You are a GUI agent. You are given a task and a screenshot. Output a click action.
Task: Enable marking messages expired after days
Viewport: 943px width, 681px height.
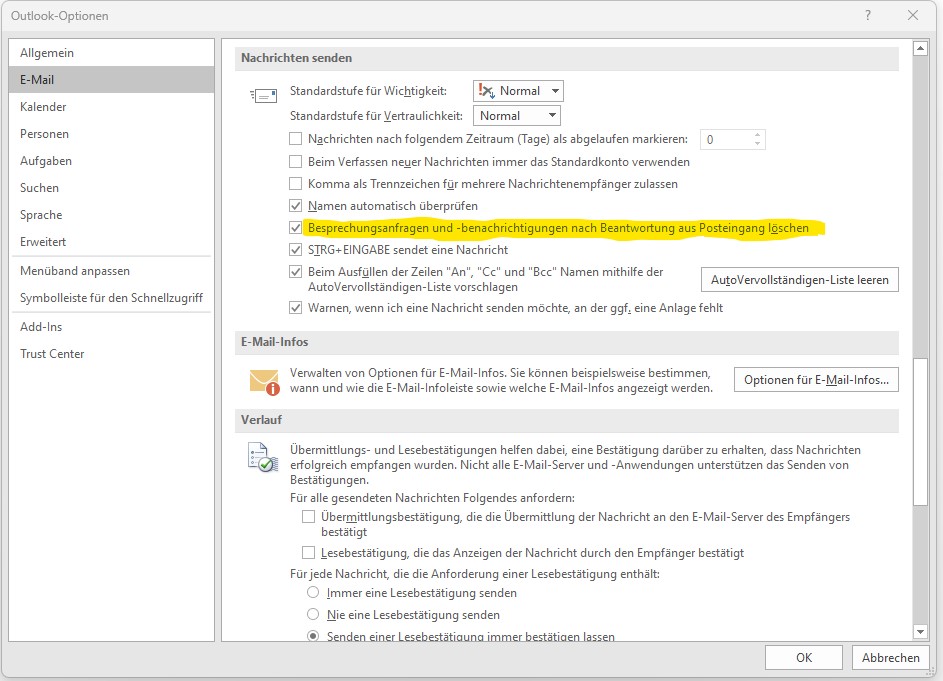point(295,139)
